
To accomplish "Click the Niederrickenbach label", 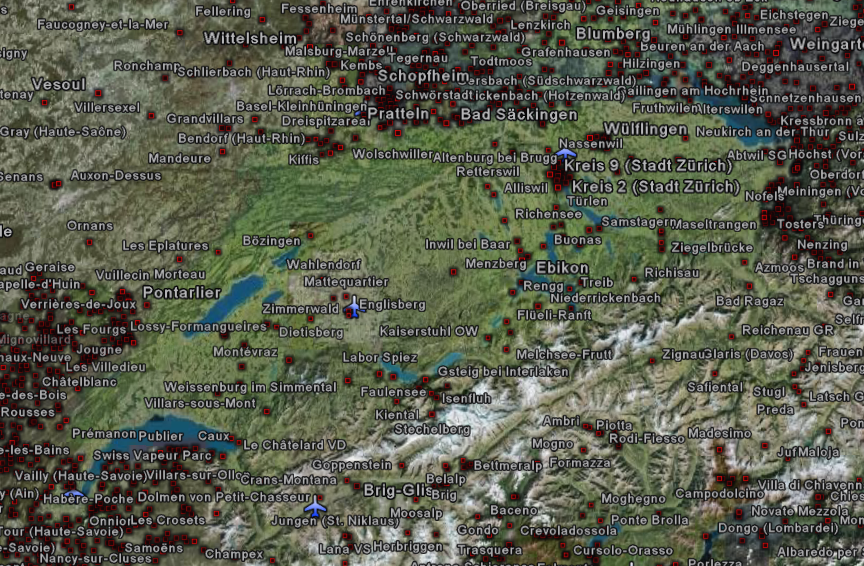I will point(605,298).
